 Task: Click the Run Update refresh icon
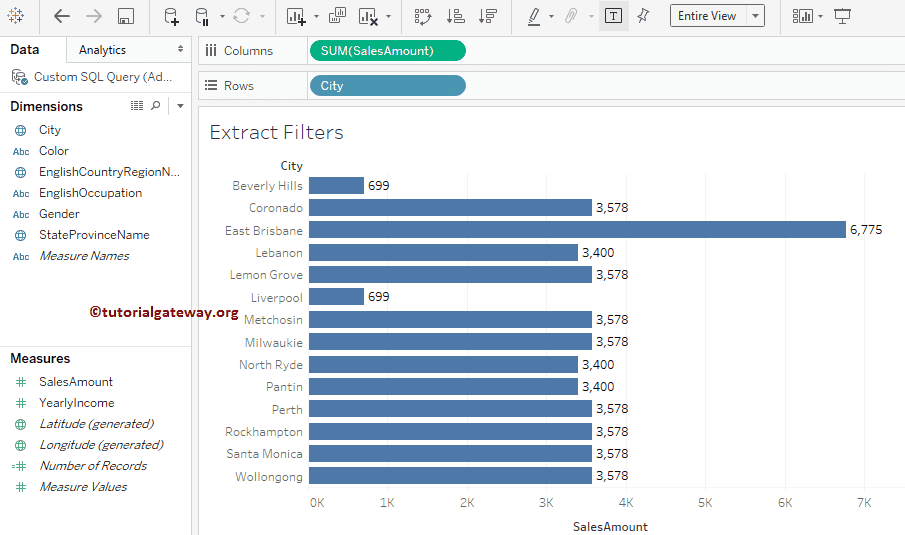(241, 16)
